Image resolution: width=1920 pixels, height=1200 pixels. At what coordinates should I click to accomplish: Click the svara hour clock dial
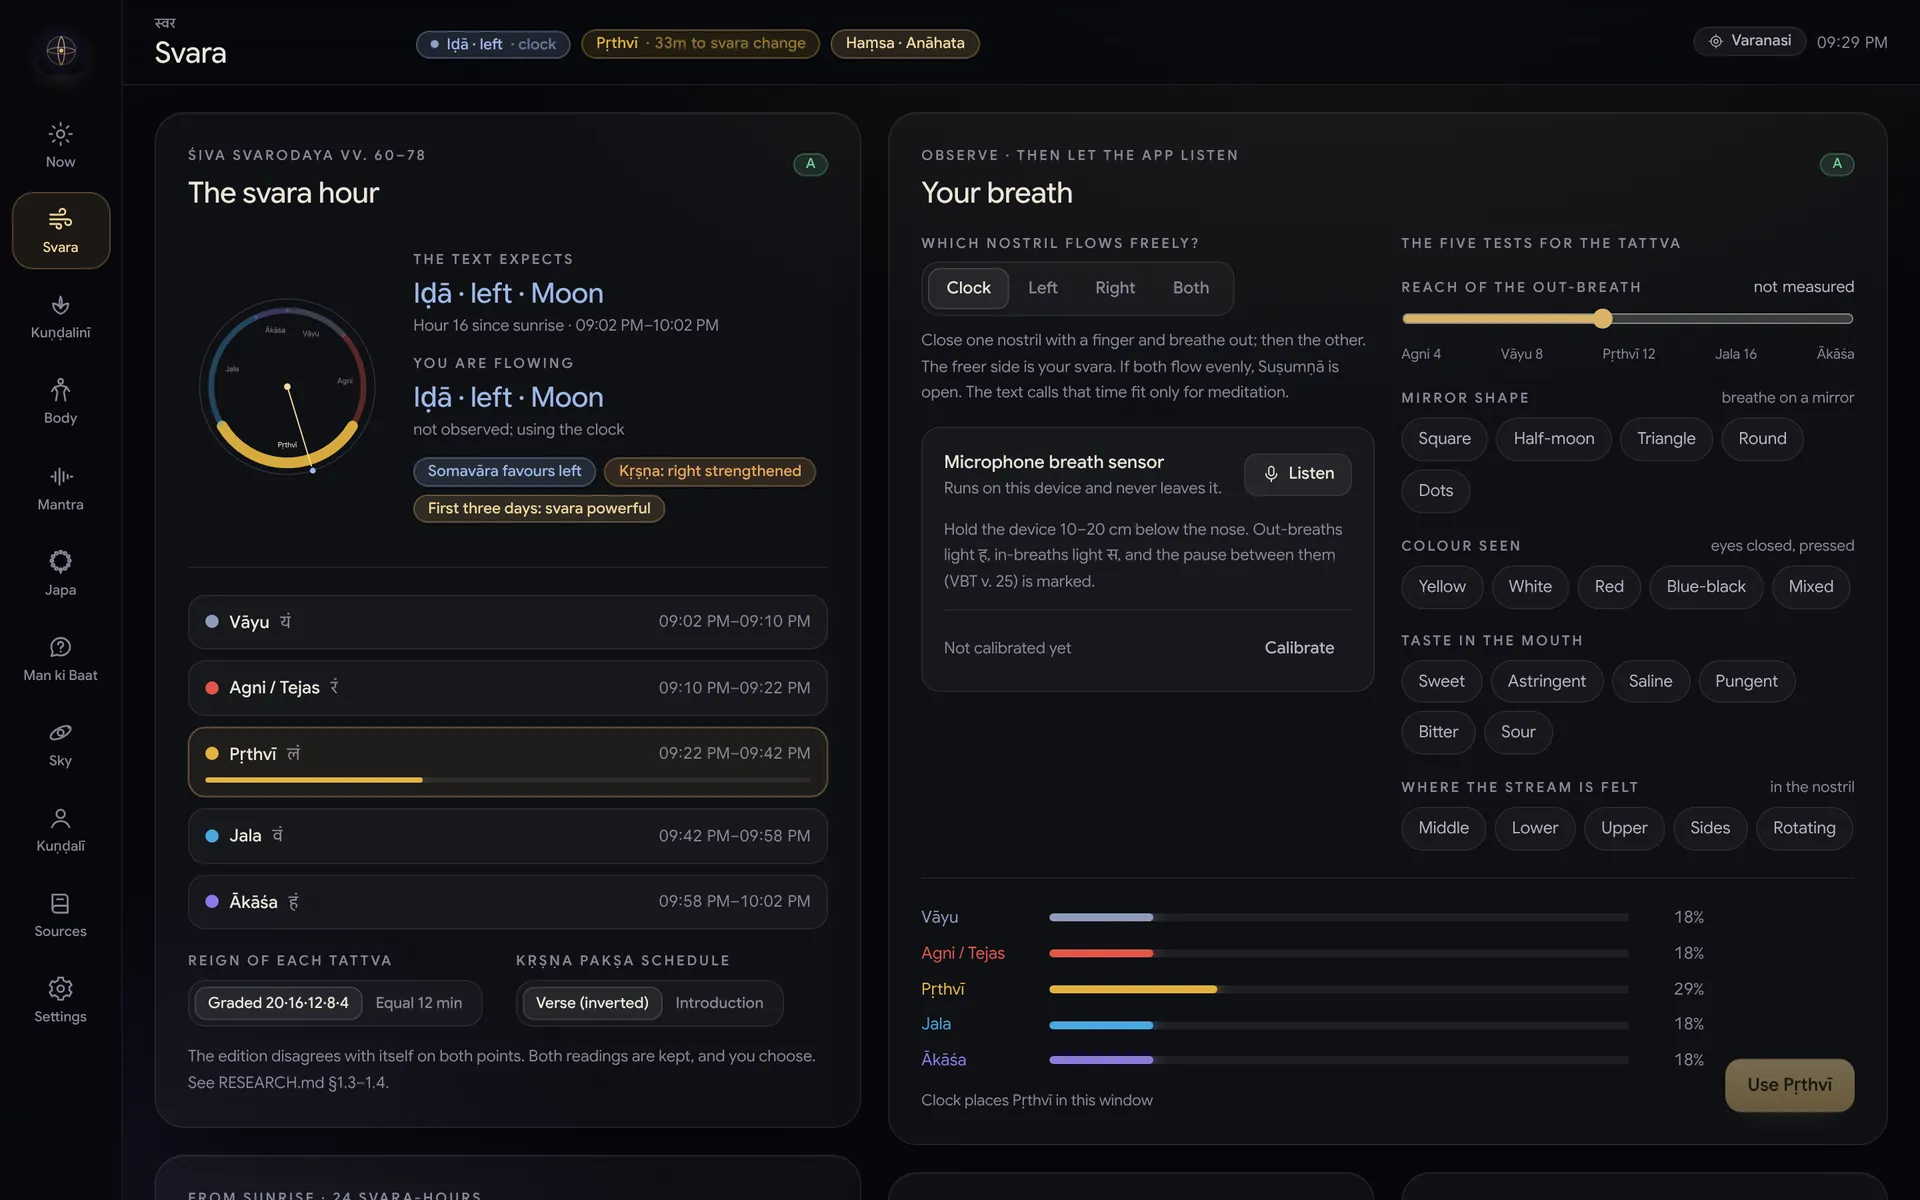coord(288,386)
